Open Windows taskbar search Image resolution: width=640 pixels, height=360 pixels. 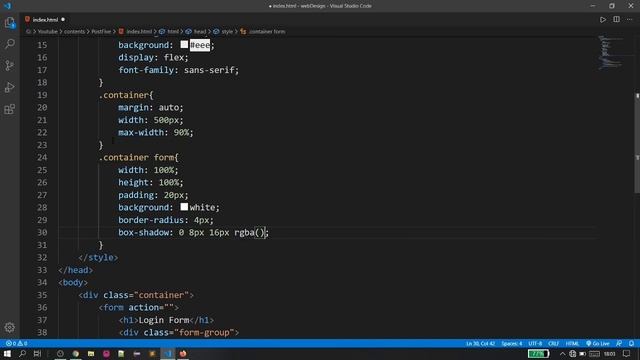click(x=22, y=354)
